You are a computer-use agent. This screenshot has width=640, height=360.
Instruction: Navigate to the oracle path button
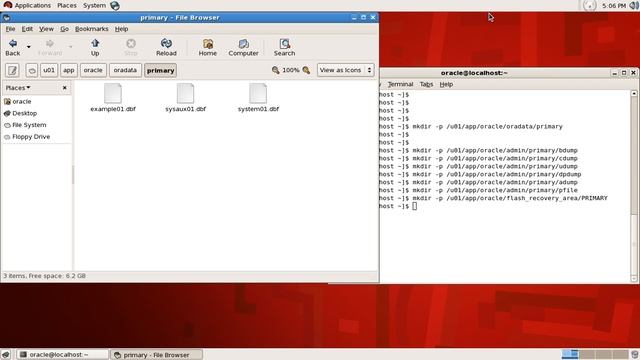coord(93,70)
